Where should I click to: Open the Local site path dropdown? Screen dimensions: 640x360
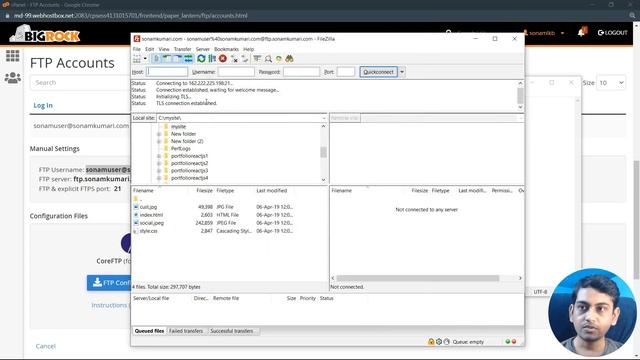[324, 118]
